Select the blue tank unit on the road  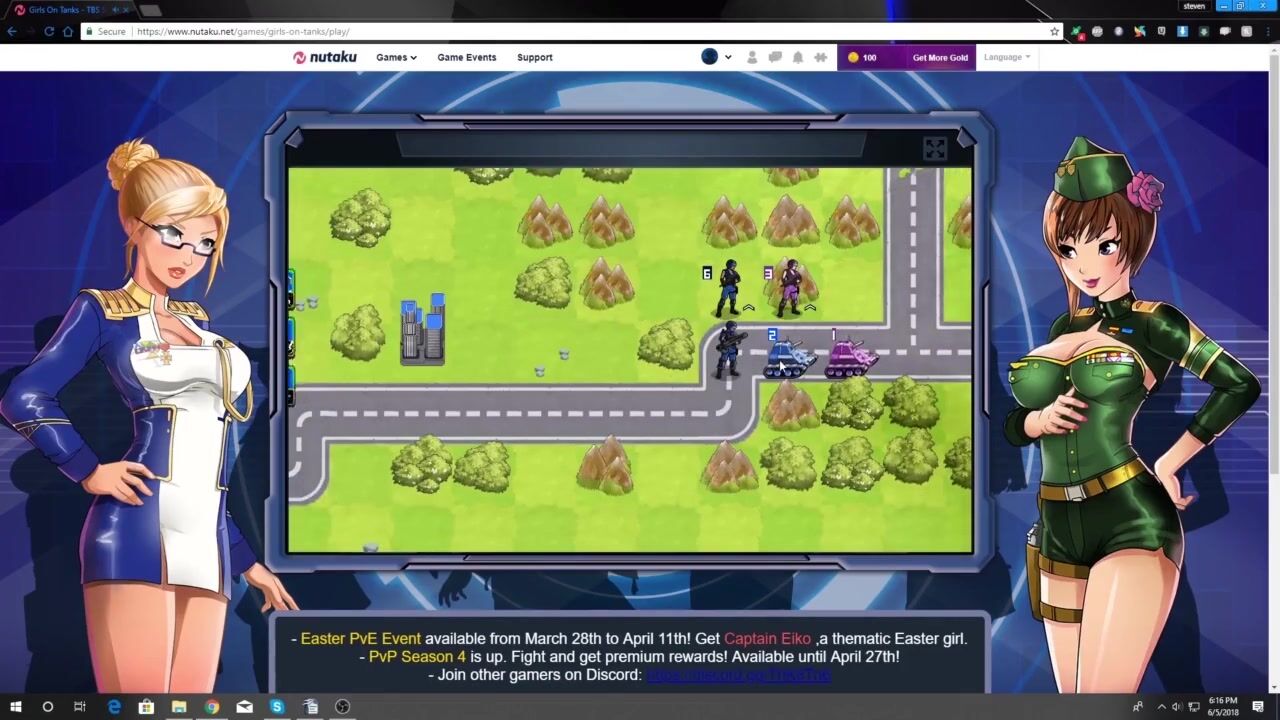pos(788,358)
